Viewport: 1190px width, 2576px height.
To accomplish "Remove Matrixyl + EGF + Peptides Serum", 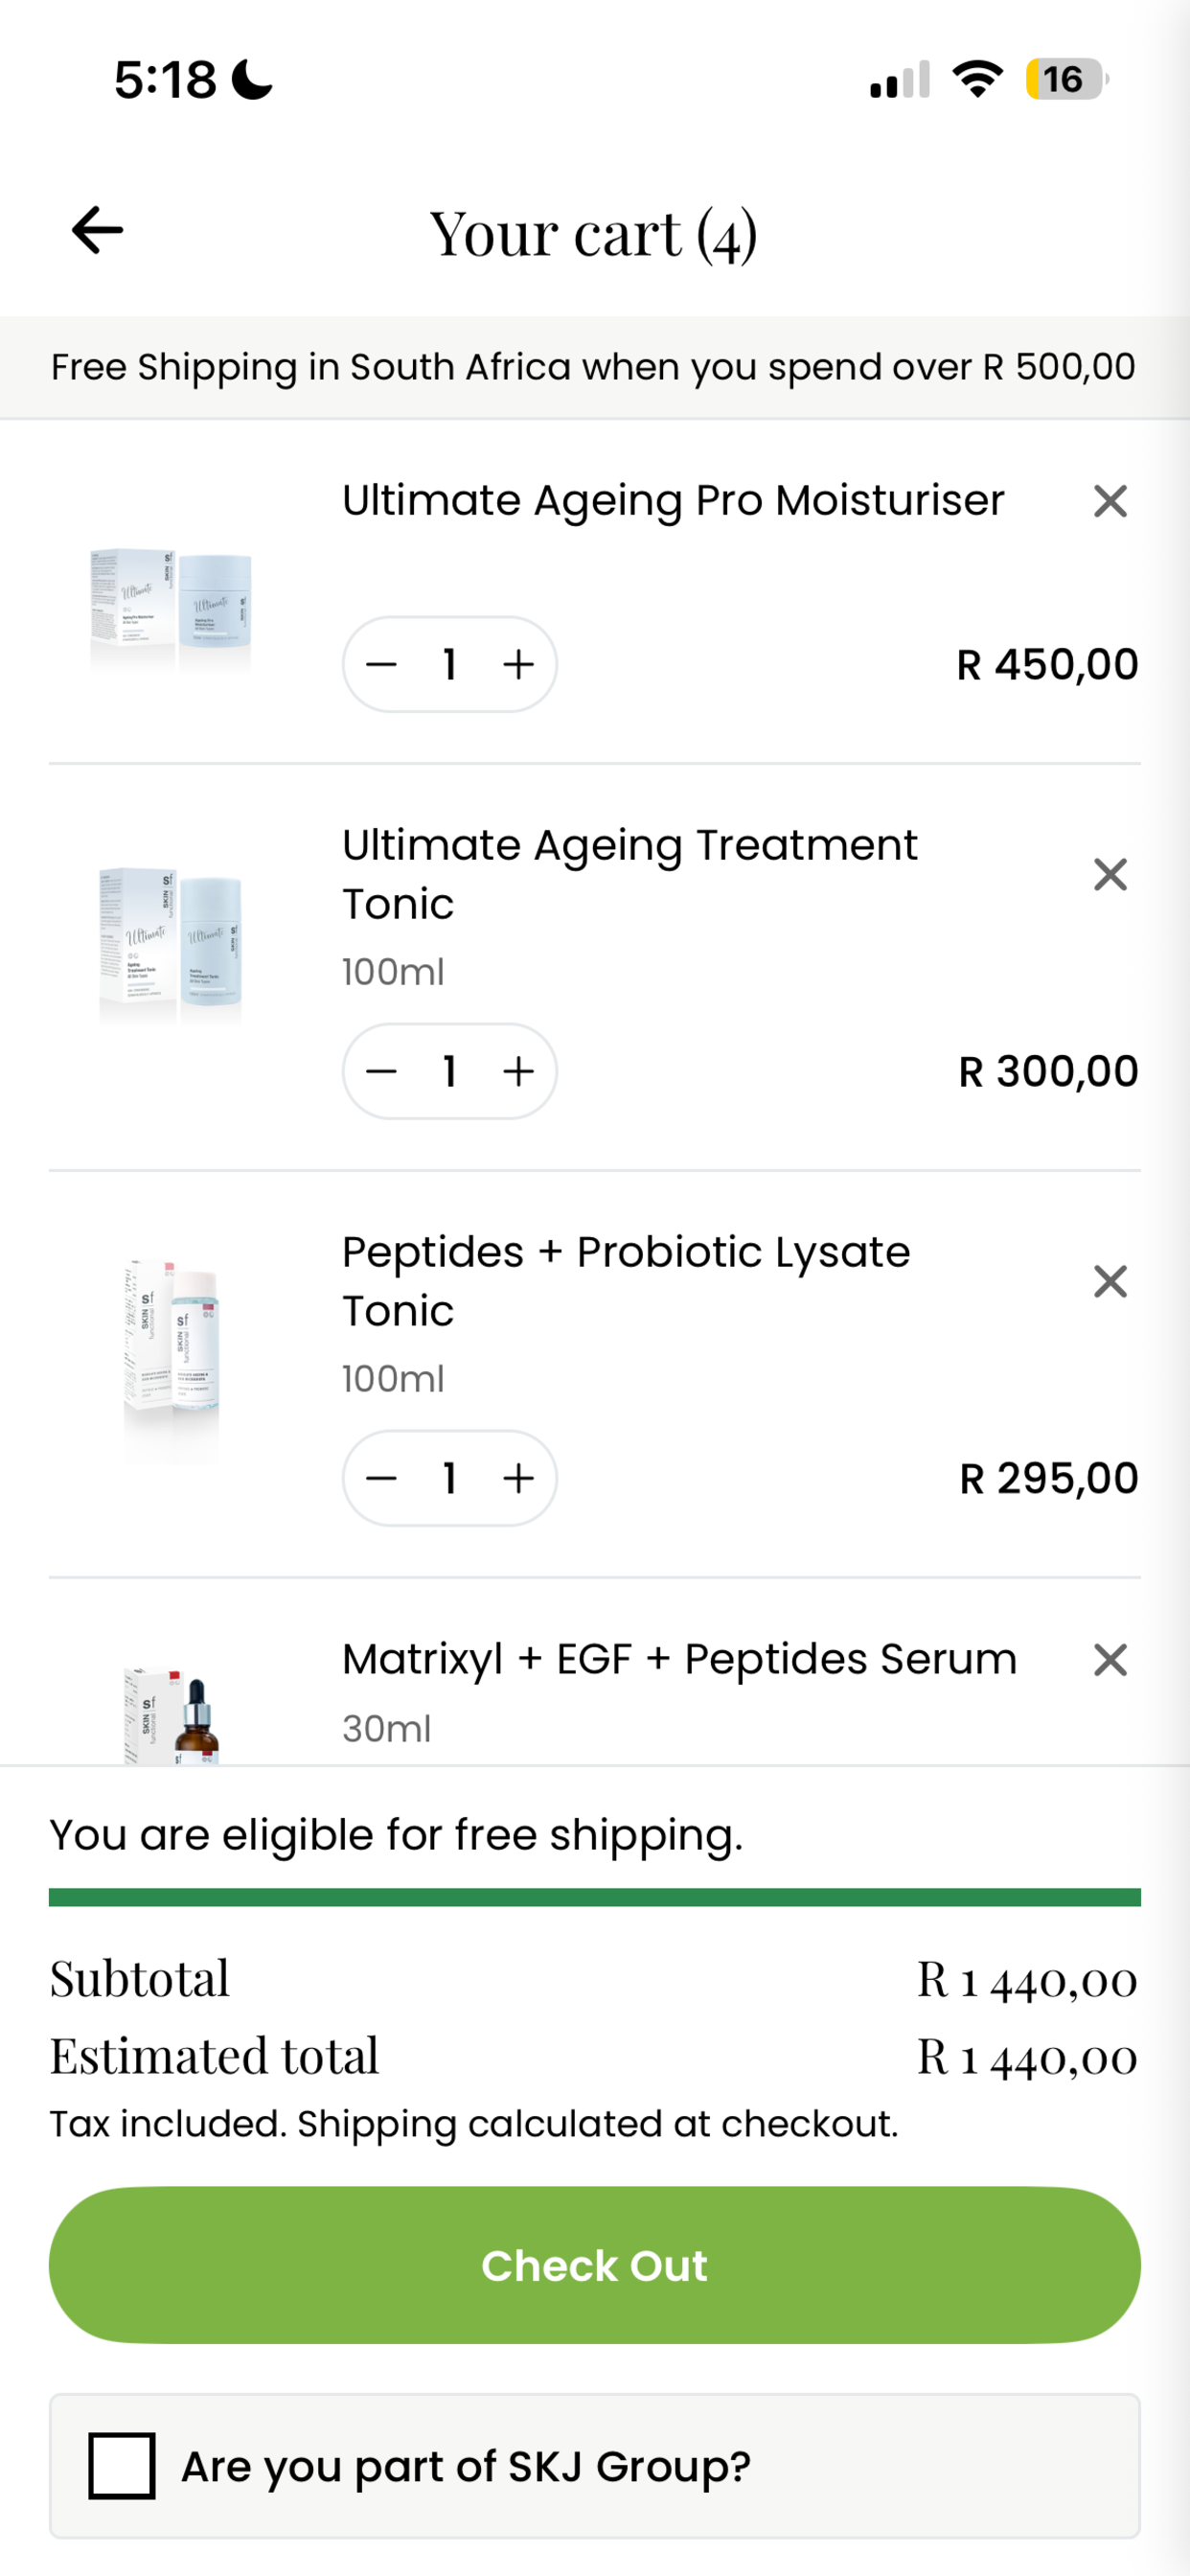I will pyautogui.click(x=1110, y=1660).
